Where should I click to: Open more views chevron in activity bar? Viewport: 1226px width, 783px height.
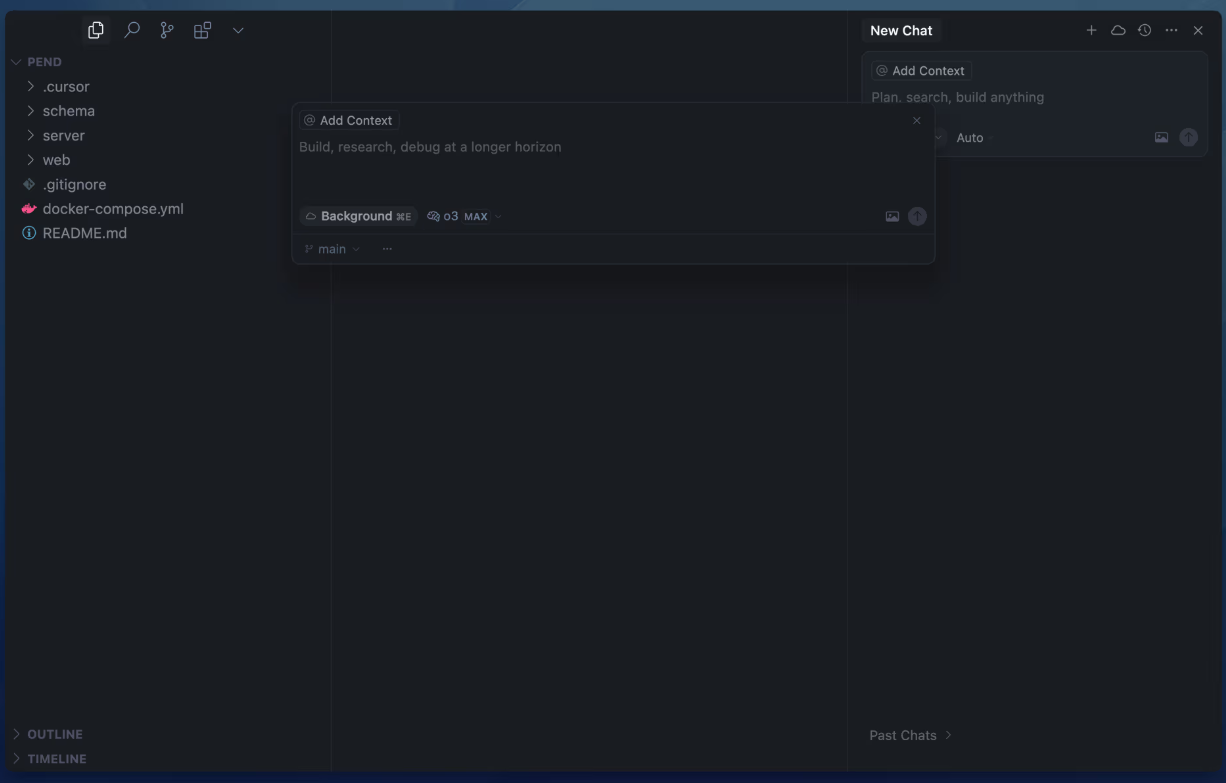tap(238, 31)
